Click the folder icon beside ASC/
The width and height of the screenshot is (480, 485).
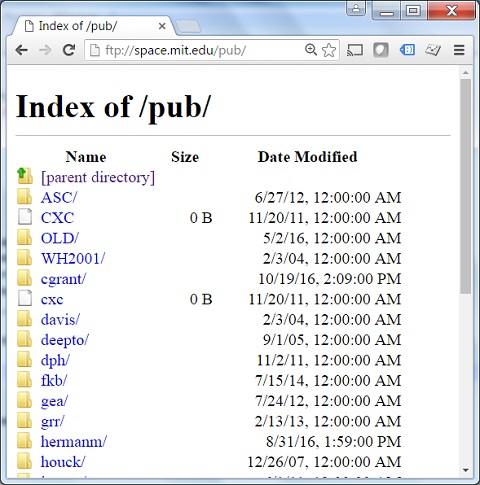[x=25, y=196]
